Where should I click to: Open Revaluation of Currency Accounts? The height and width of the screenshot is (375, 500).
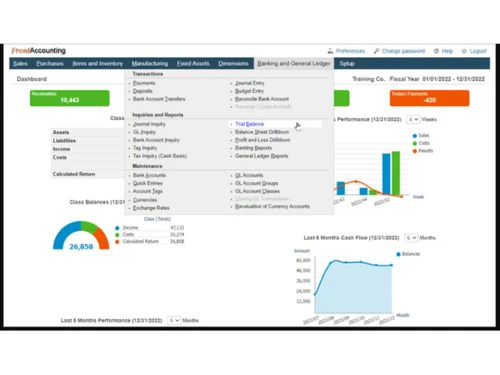coord(272,207)
